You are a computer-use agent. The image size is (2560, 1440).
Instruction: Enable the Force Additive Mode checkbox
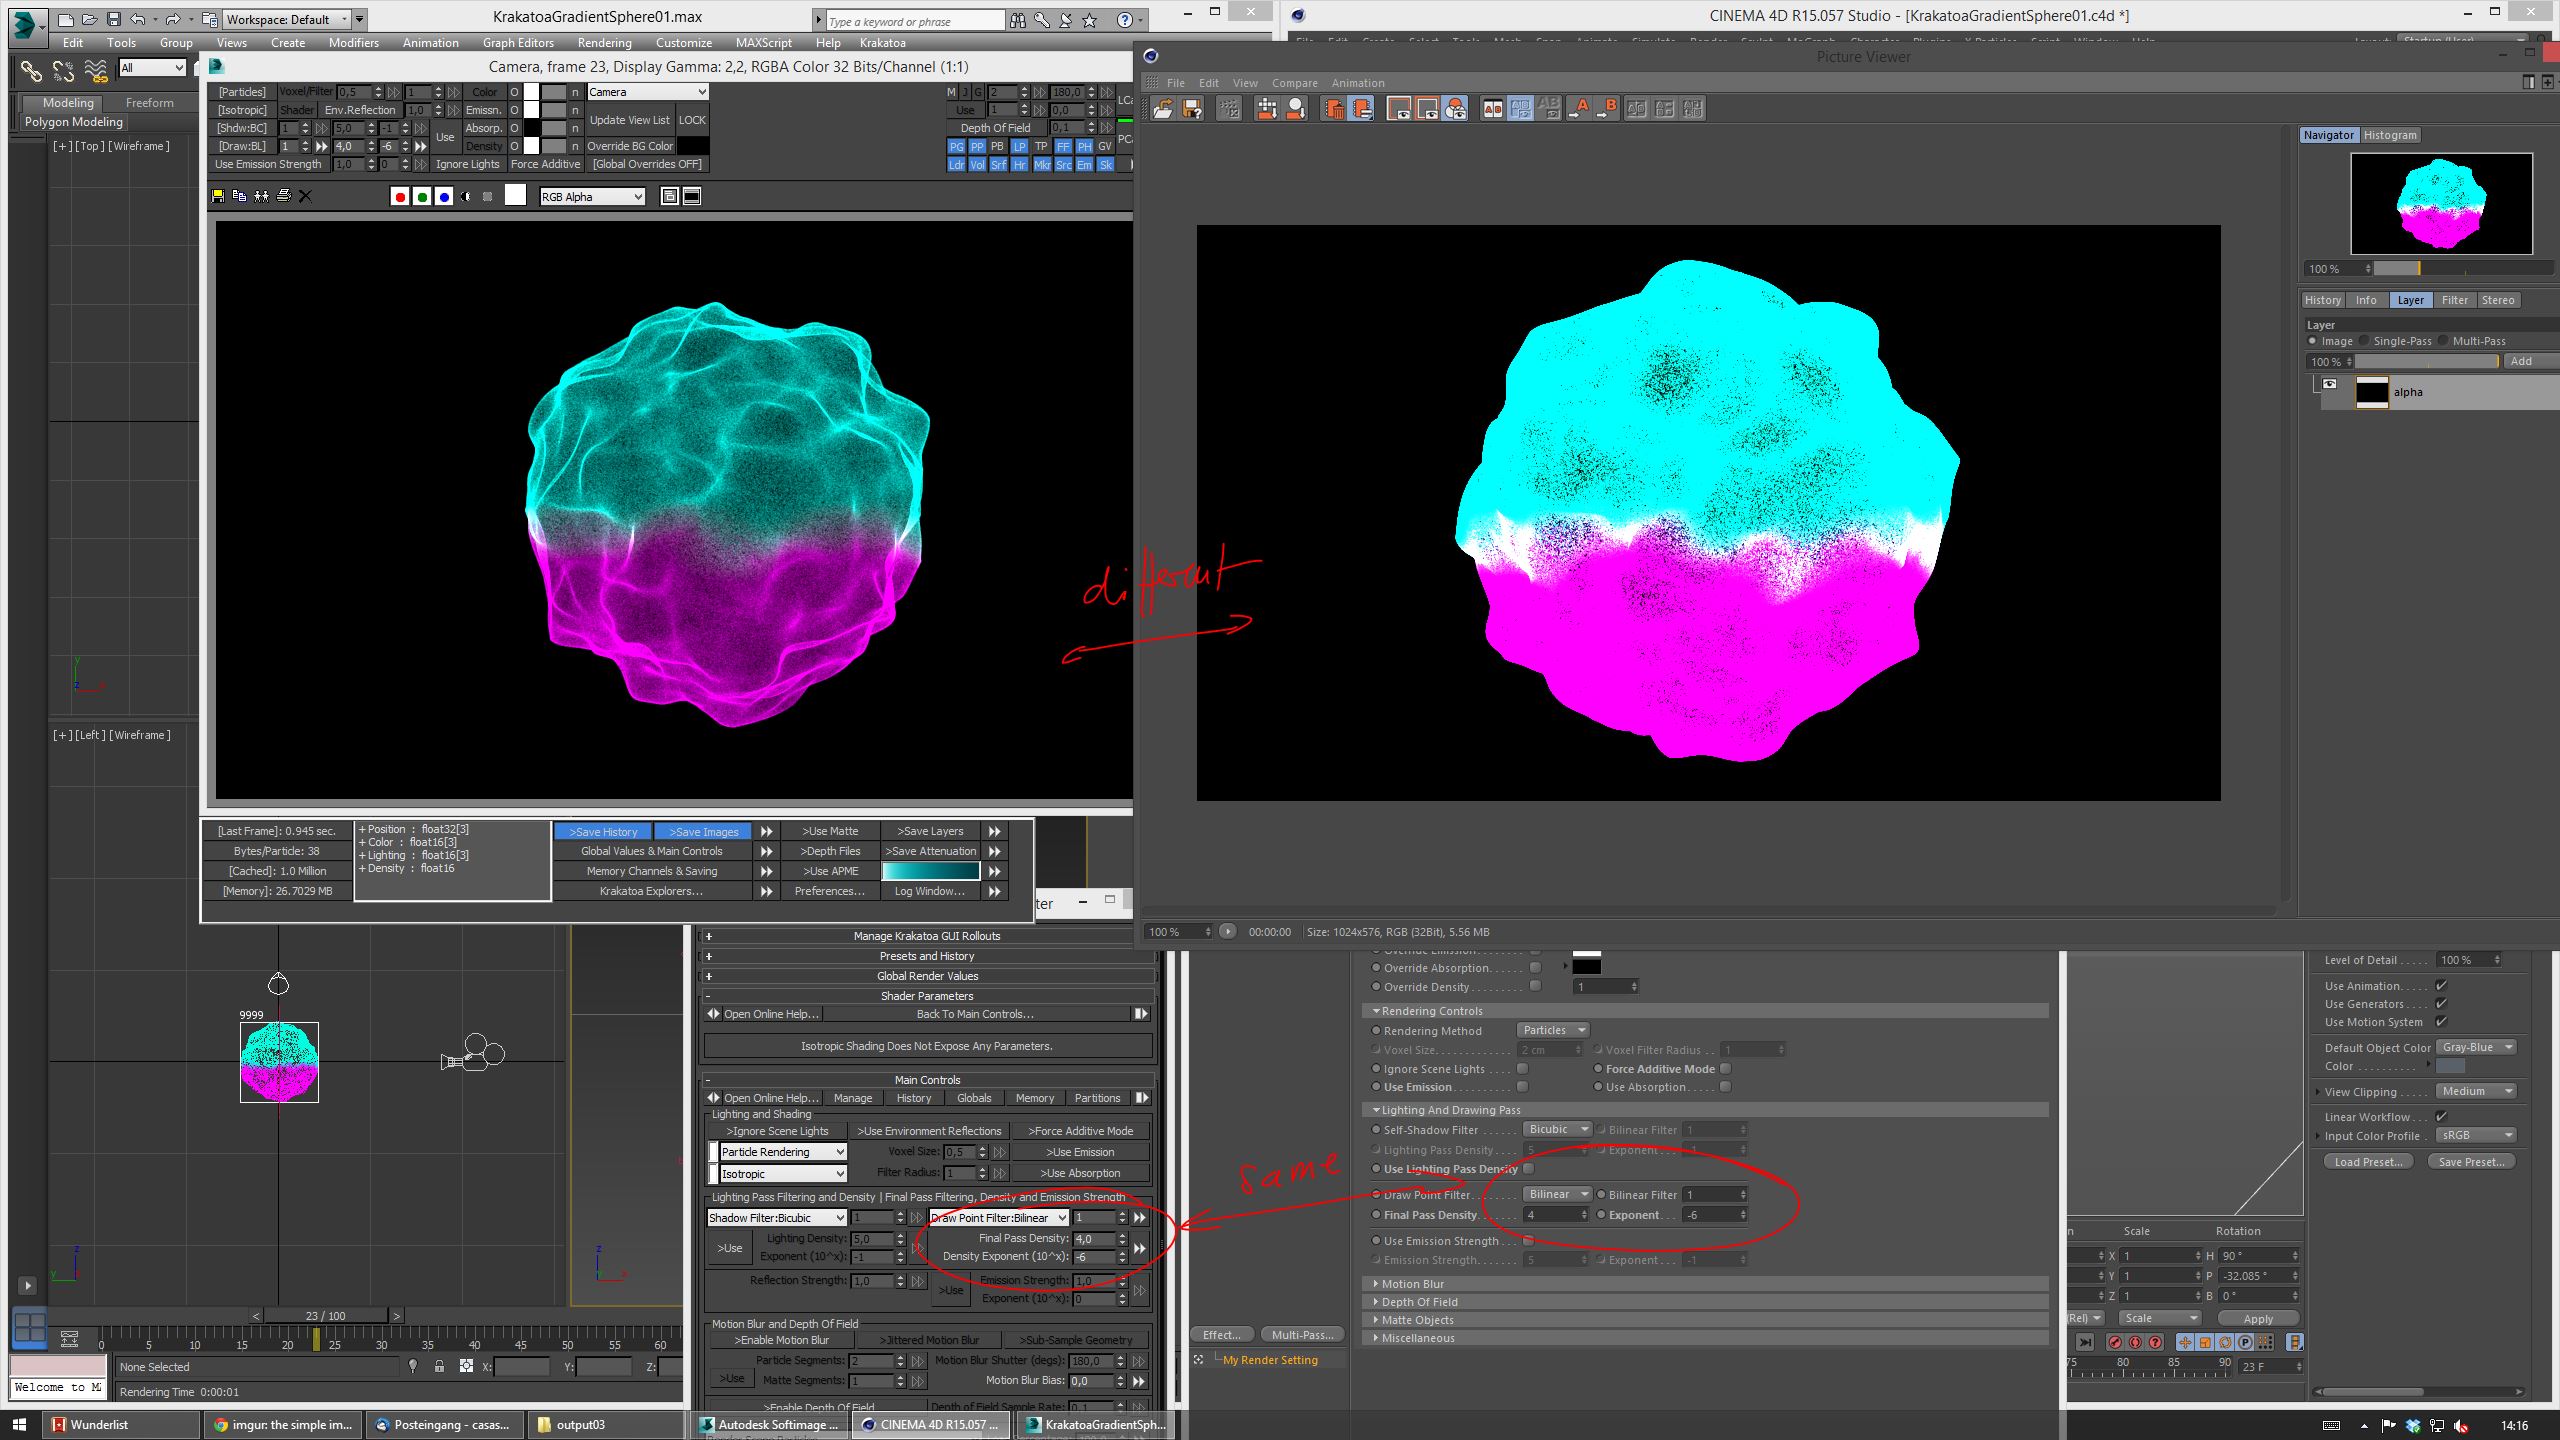coord(1726,1069)
